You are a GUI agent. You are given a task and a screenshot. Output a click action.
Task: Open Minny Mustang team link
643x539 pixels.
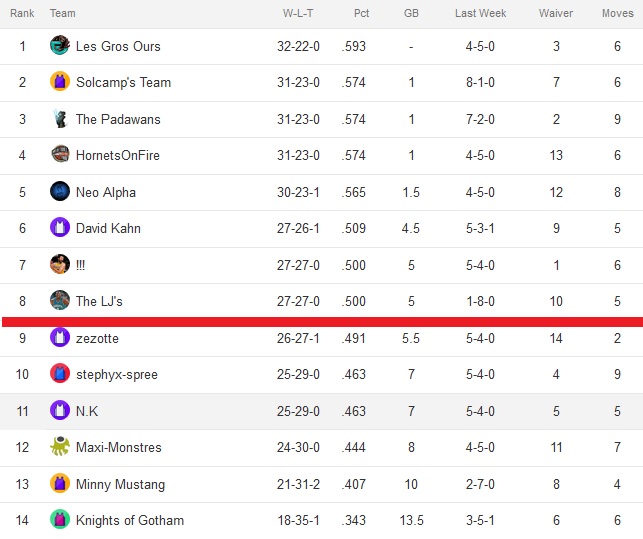click(x=120, y=484)
